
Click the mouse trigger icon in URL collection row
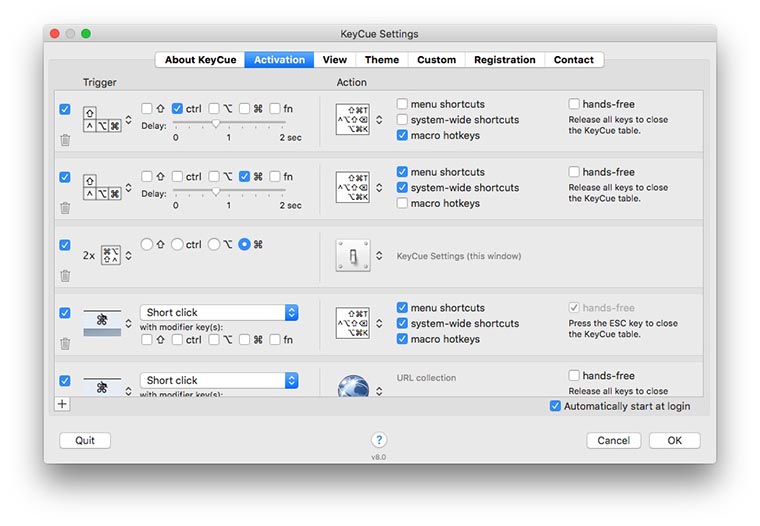coord(102,387)
